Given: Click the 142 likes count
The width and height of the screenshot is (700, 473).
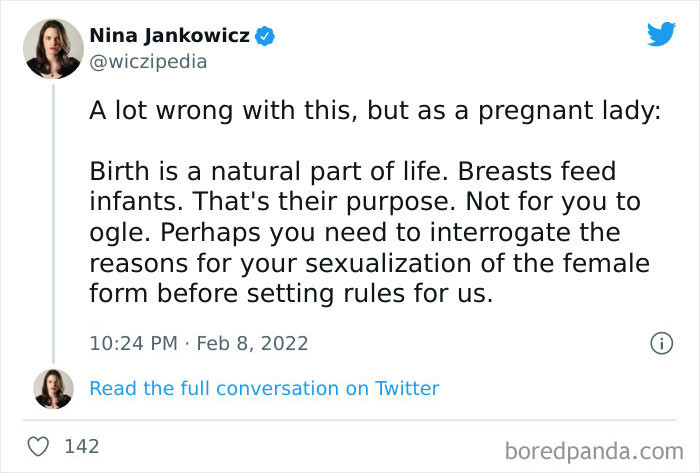Looking at the screenshot, I should pos(81,446).
